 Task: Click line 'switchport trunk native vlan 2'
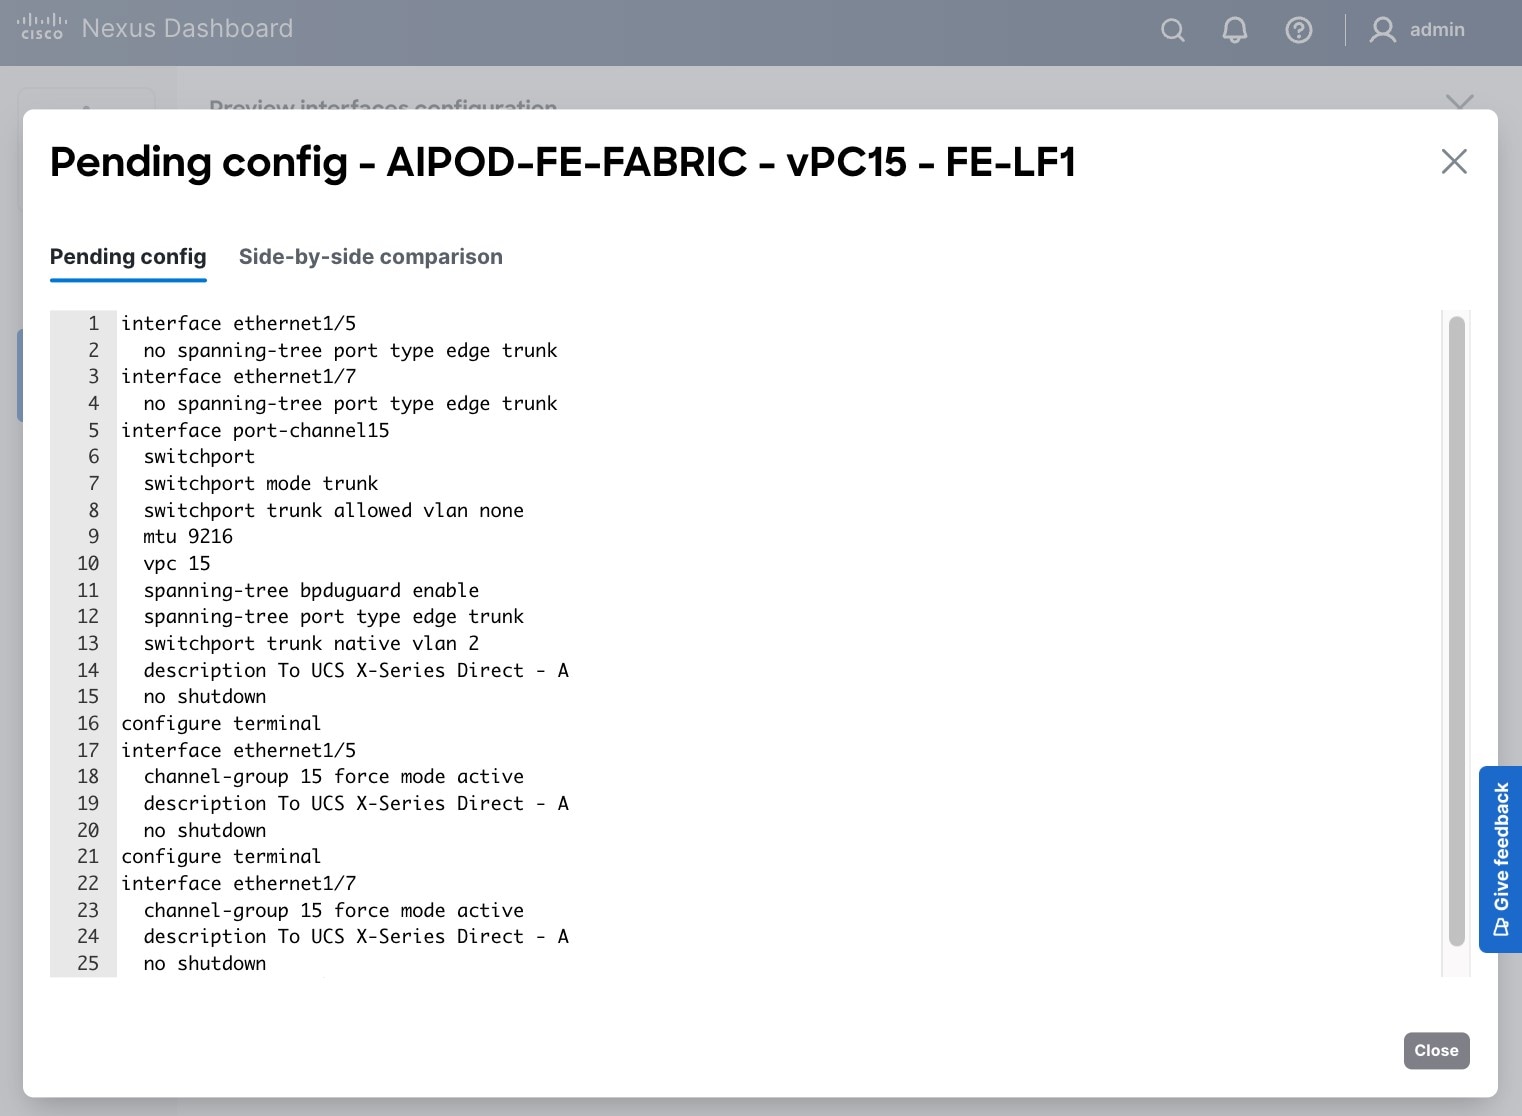(x=311, y=644)
